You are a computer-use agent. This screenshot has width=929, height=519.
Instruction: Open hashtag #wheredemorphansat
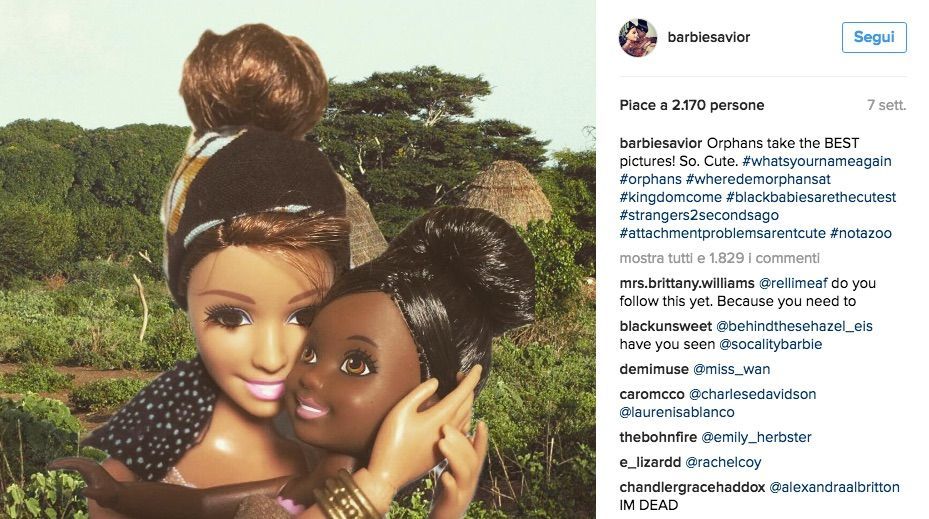pos(758,179)
